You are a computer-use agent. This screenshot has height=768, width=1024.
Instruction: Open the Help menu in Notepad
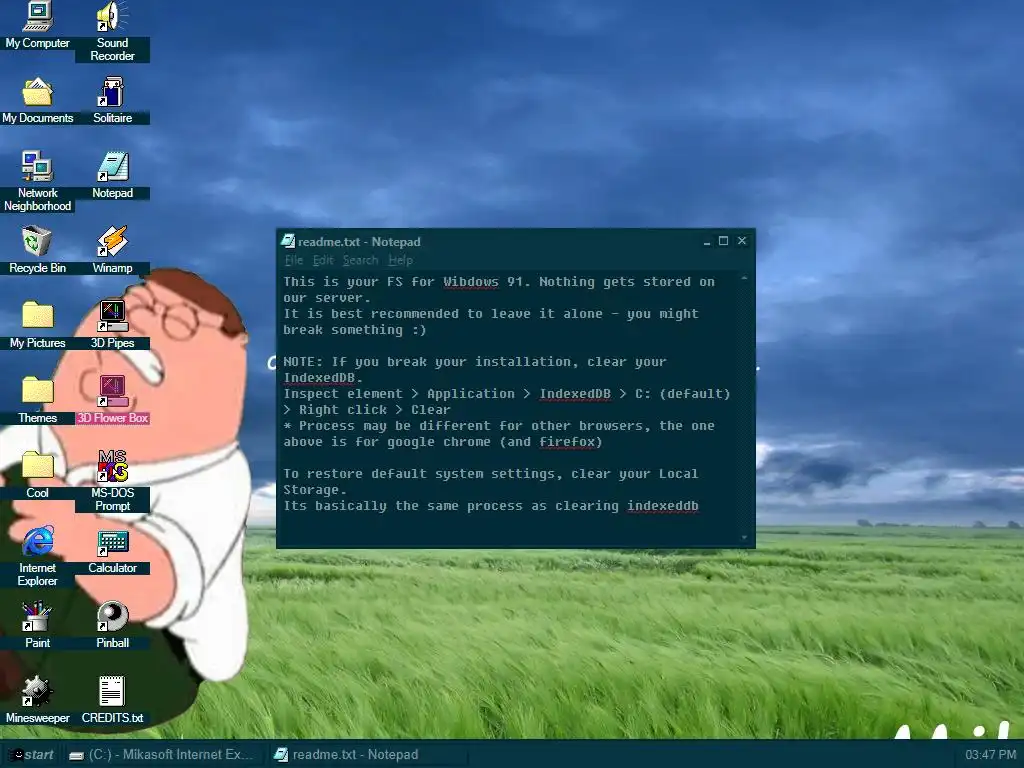pos(400,260)
